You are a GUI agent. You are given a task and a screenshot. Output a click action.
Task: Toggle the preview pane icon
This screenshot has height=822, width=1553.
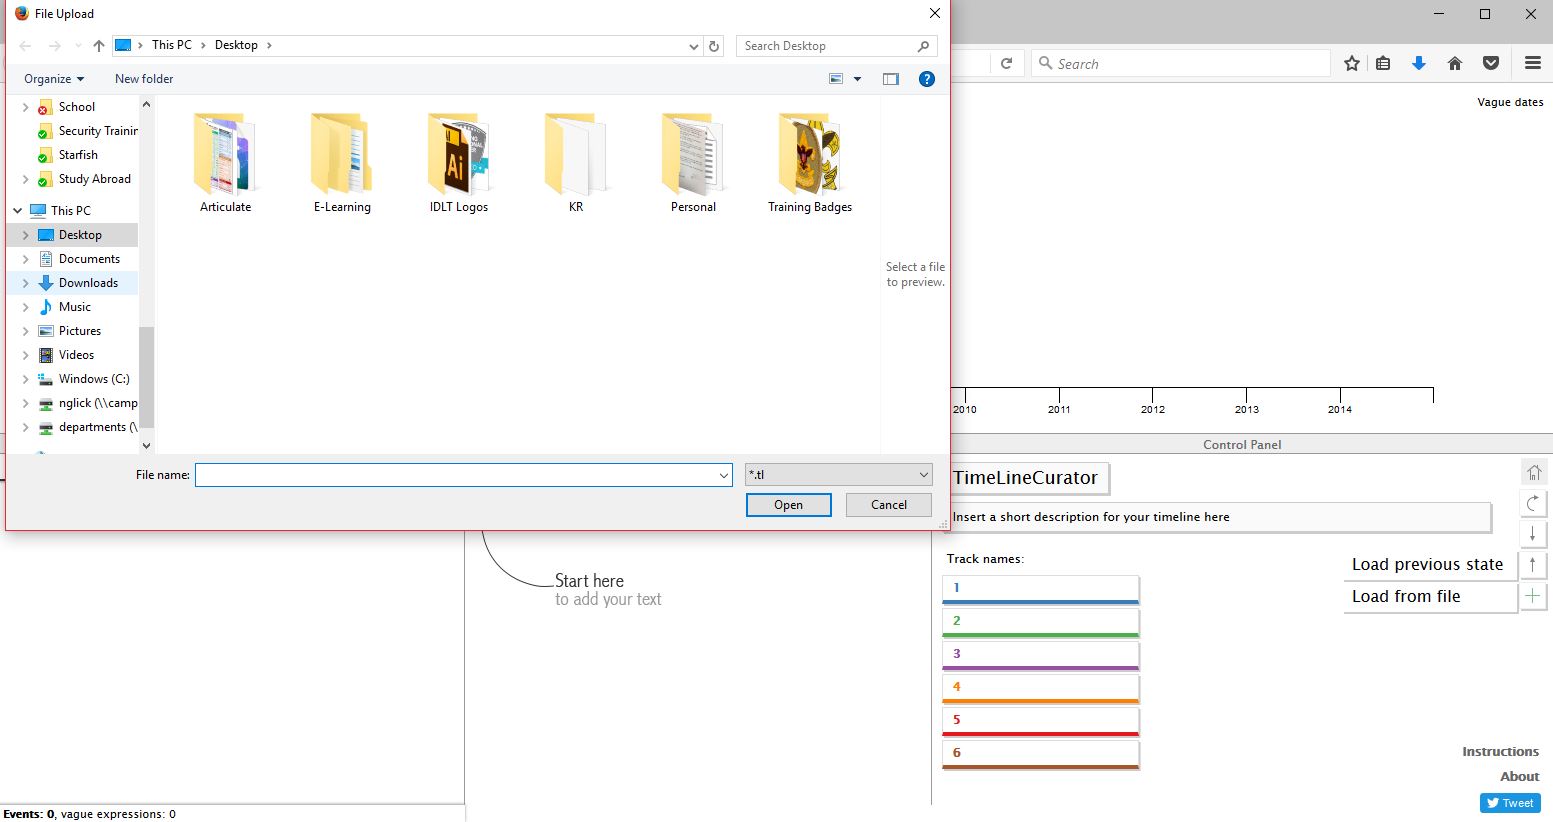(890, 79)
